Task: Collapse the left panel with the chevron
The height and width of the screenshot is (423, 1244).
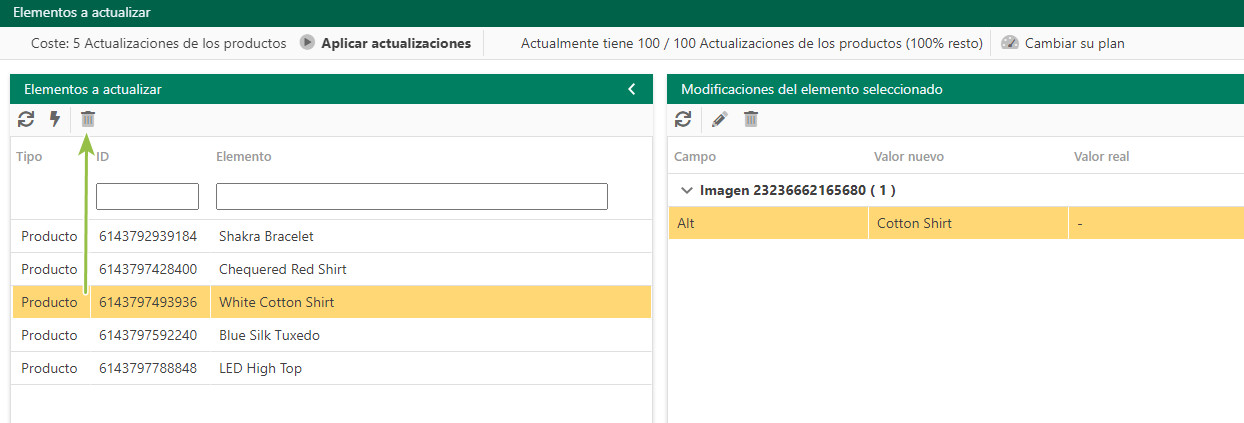Action: pyautogui.click(x=632, y=89)
